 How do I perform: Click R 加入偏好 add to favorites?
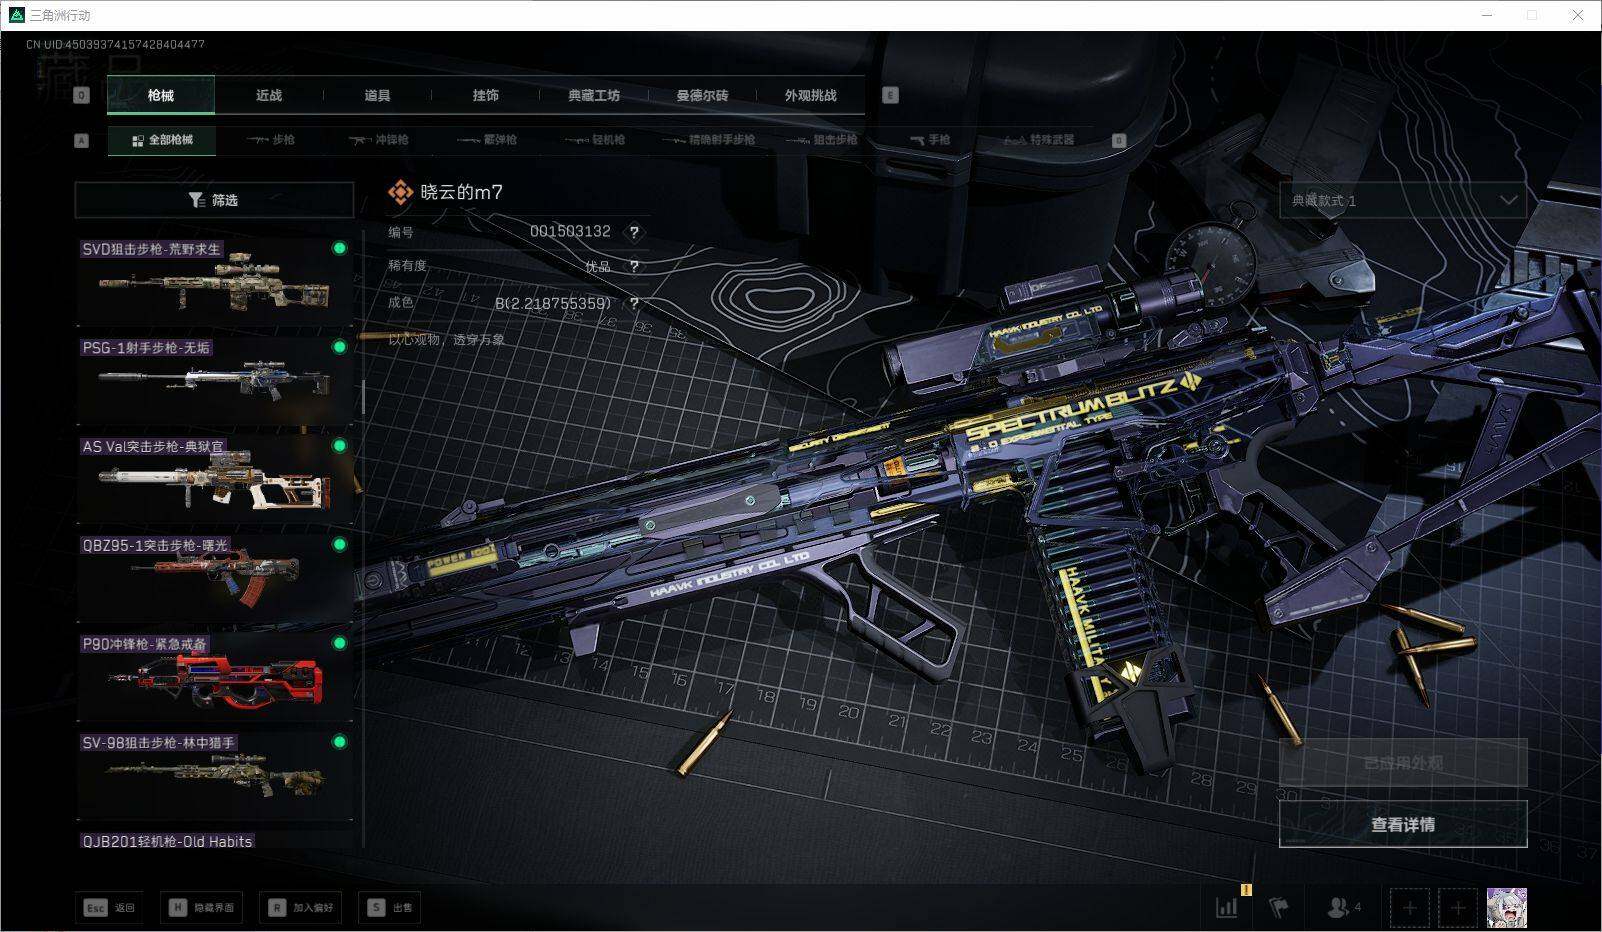[300, 907]
